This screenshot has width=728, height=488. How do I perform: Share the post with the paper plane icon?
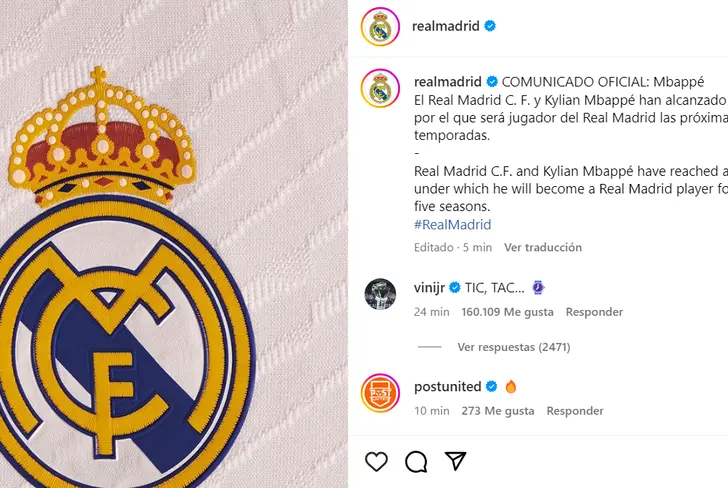point(455,461)
